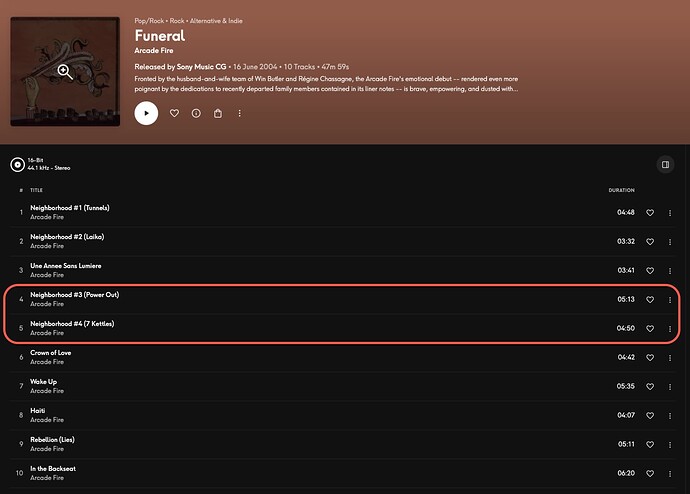Play the Funeral album
The image size is (690, 494).
tap(146, 113)
